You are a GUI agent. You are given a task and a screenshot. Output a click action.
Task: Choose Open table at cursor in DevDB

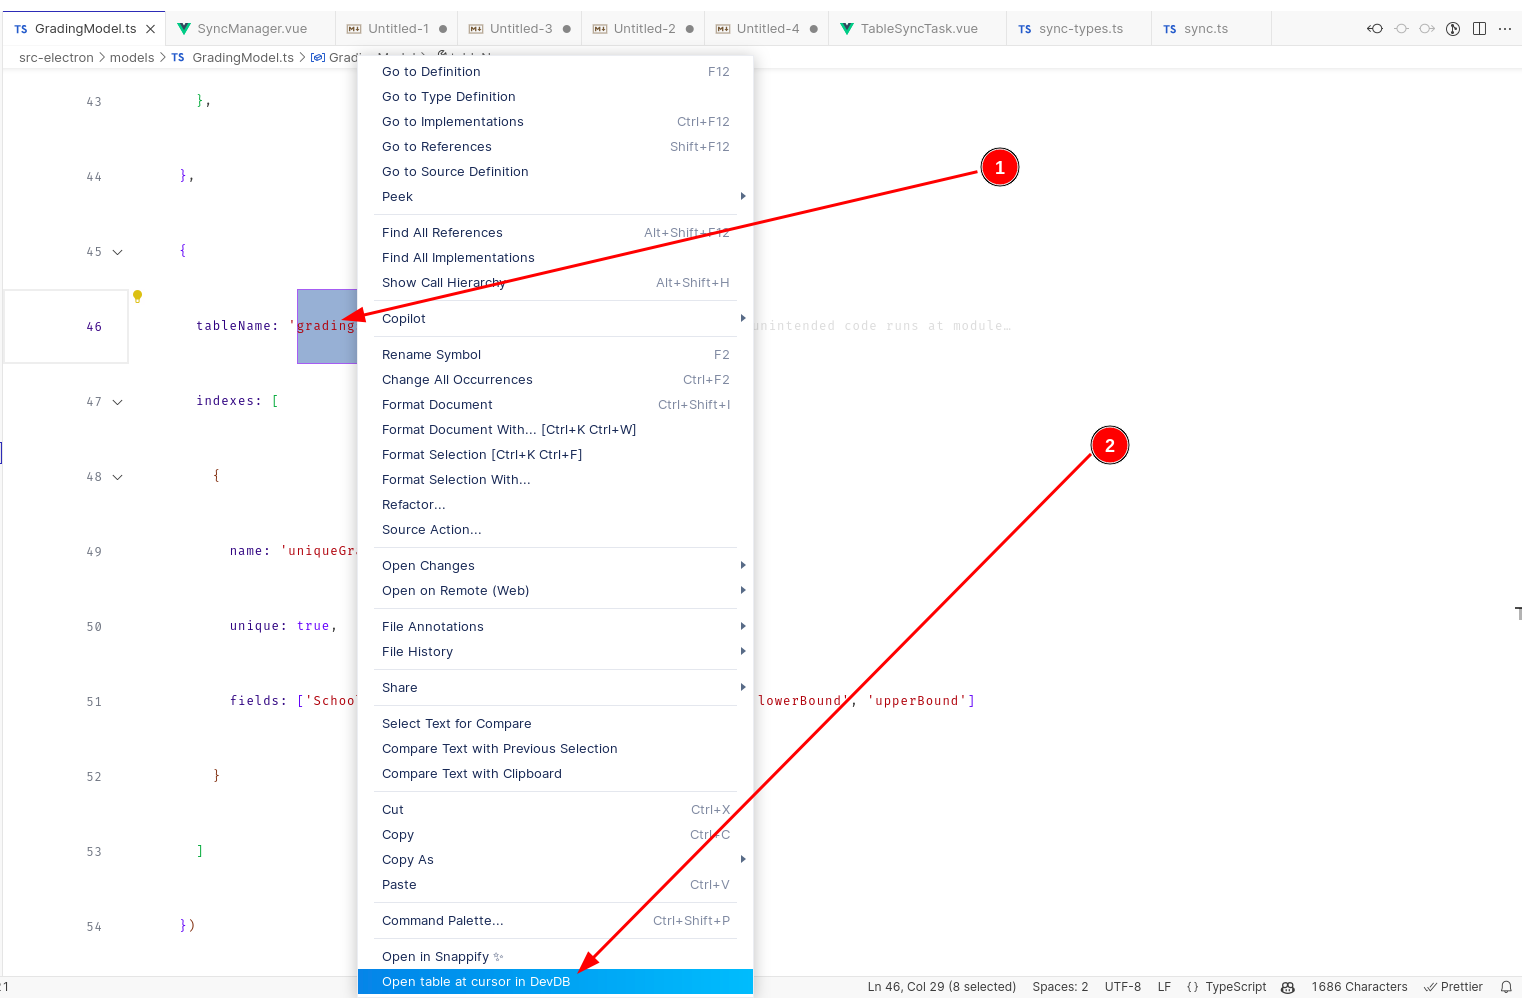556,982
